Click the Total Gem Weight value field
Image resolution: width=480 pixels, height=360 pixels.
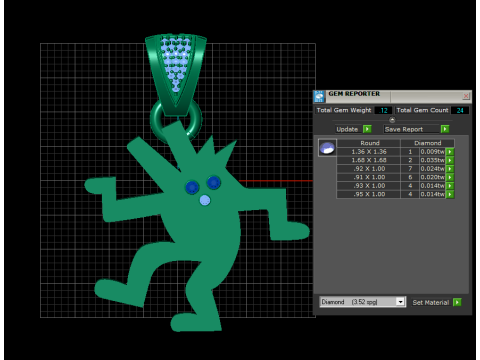pyautogui.click(x=383, y=110)
